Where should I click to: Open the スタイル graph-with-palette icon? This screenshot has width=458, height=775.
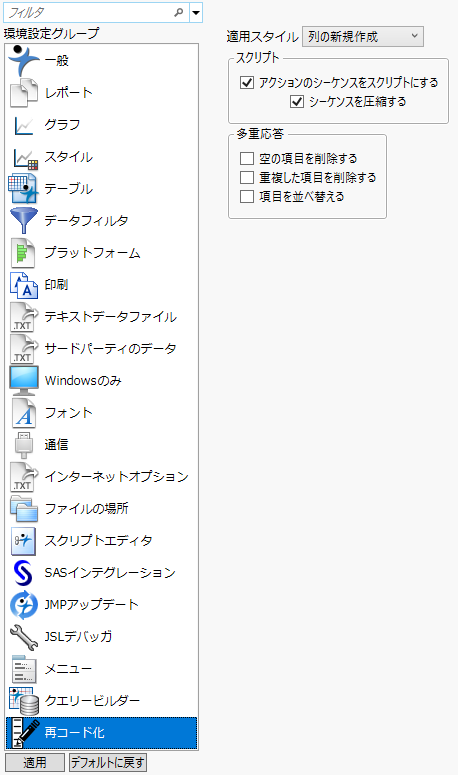[25, 158]
